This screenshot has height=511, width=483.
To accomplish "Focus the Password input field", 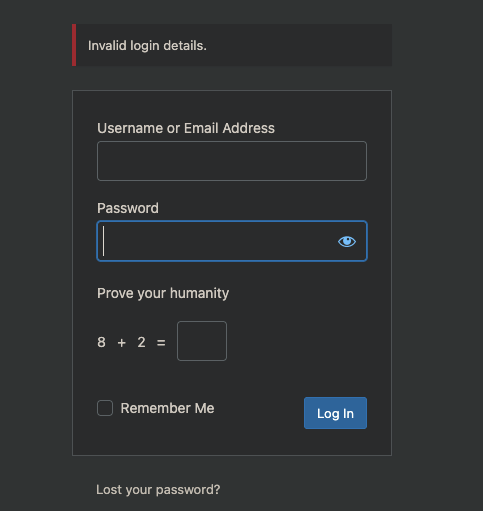I will (232, 241).
